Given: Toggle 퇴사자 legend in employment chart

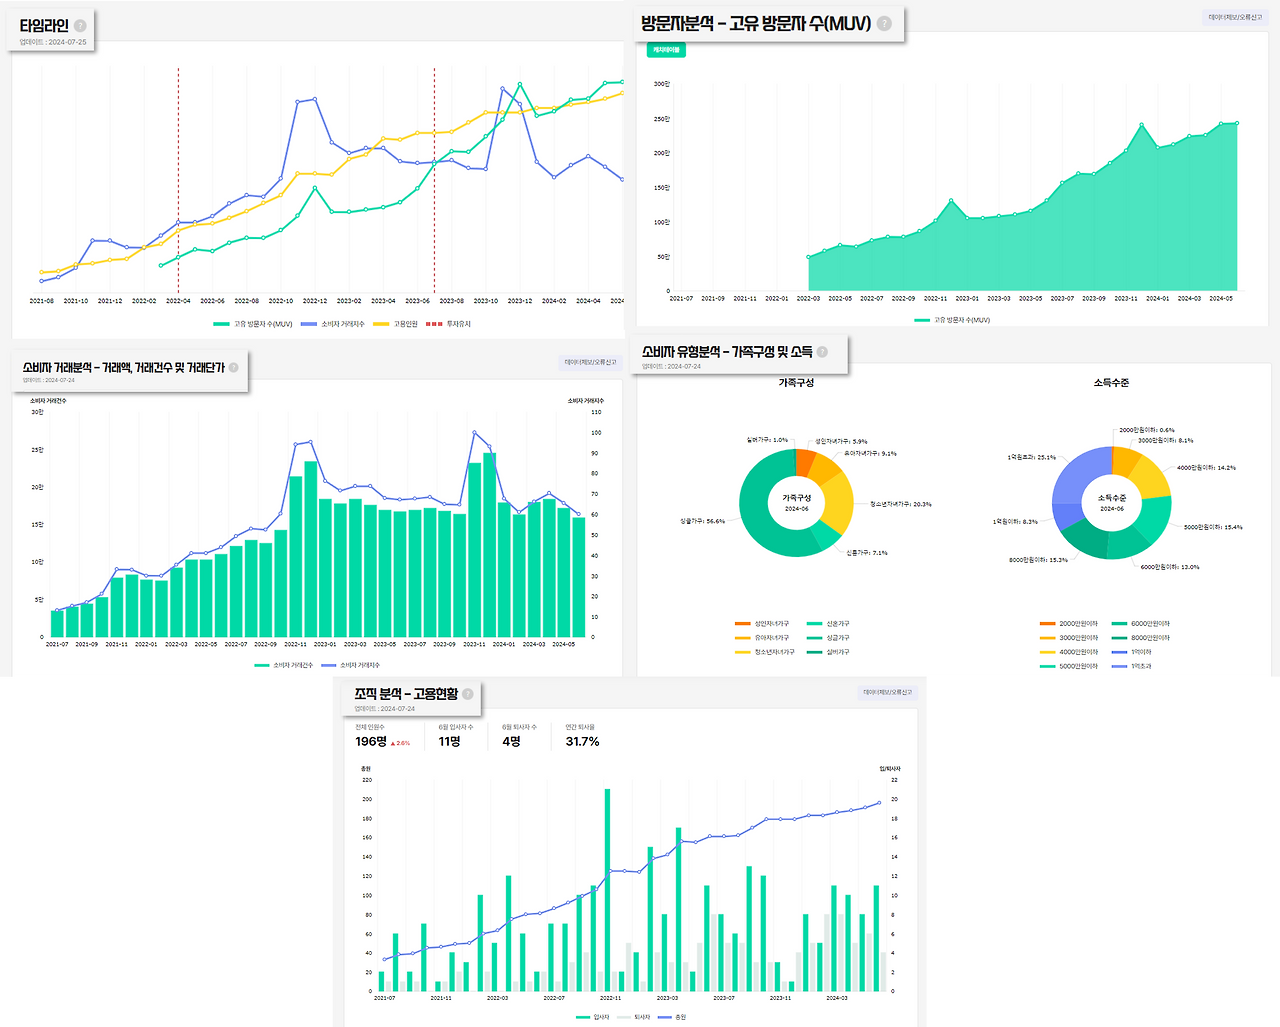Looking at the screenshot, I should [x=634, y=1017].
